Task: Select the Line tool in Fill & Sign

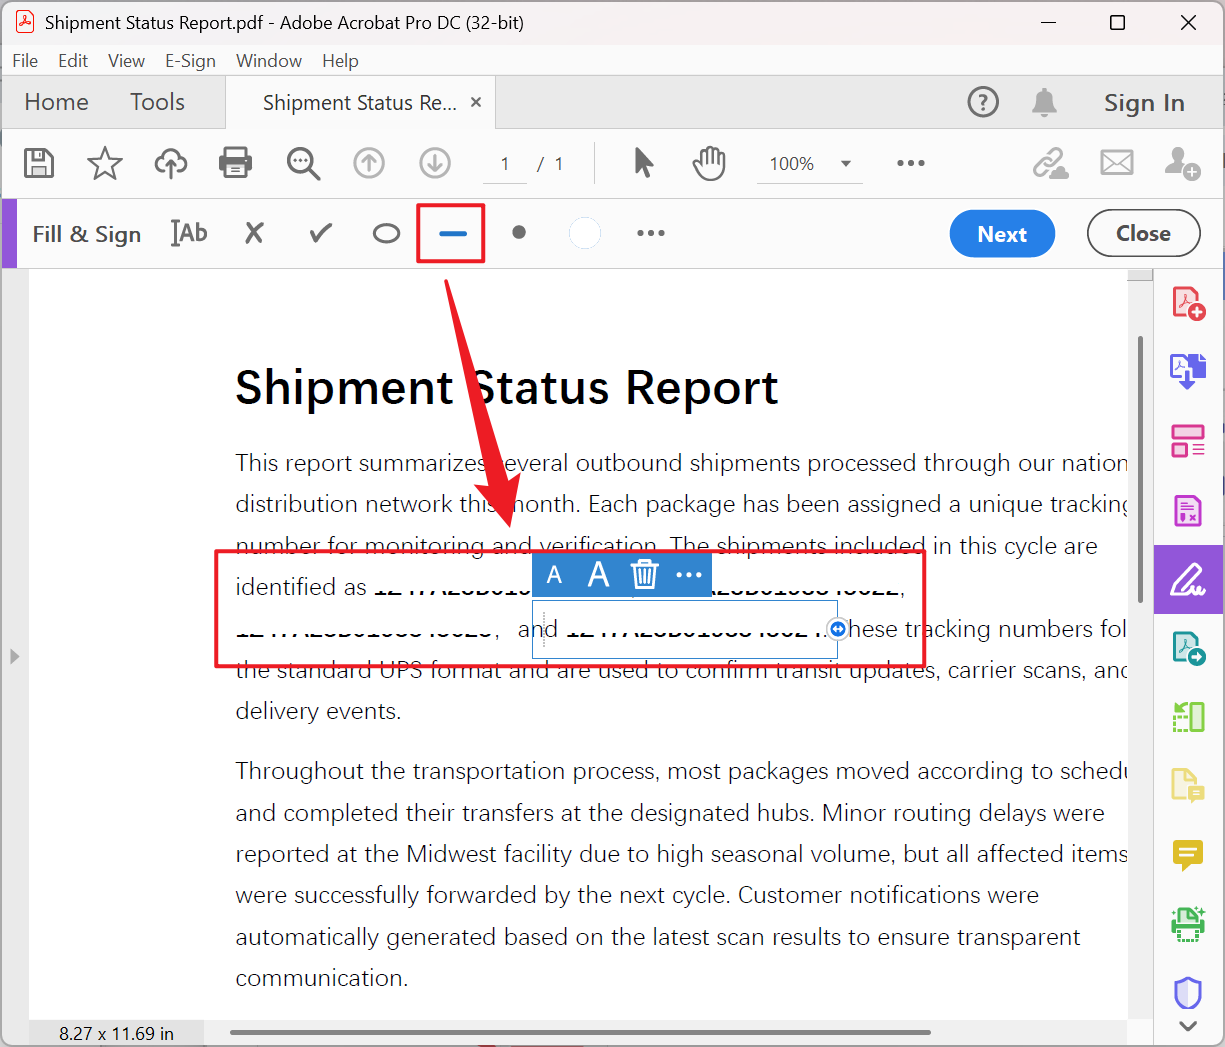Action: 452,233
